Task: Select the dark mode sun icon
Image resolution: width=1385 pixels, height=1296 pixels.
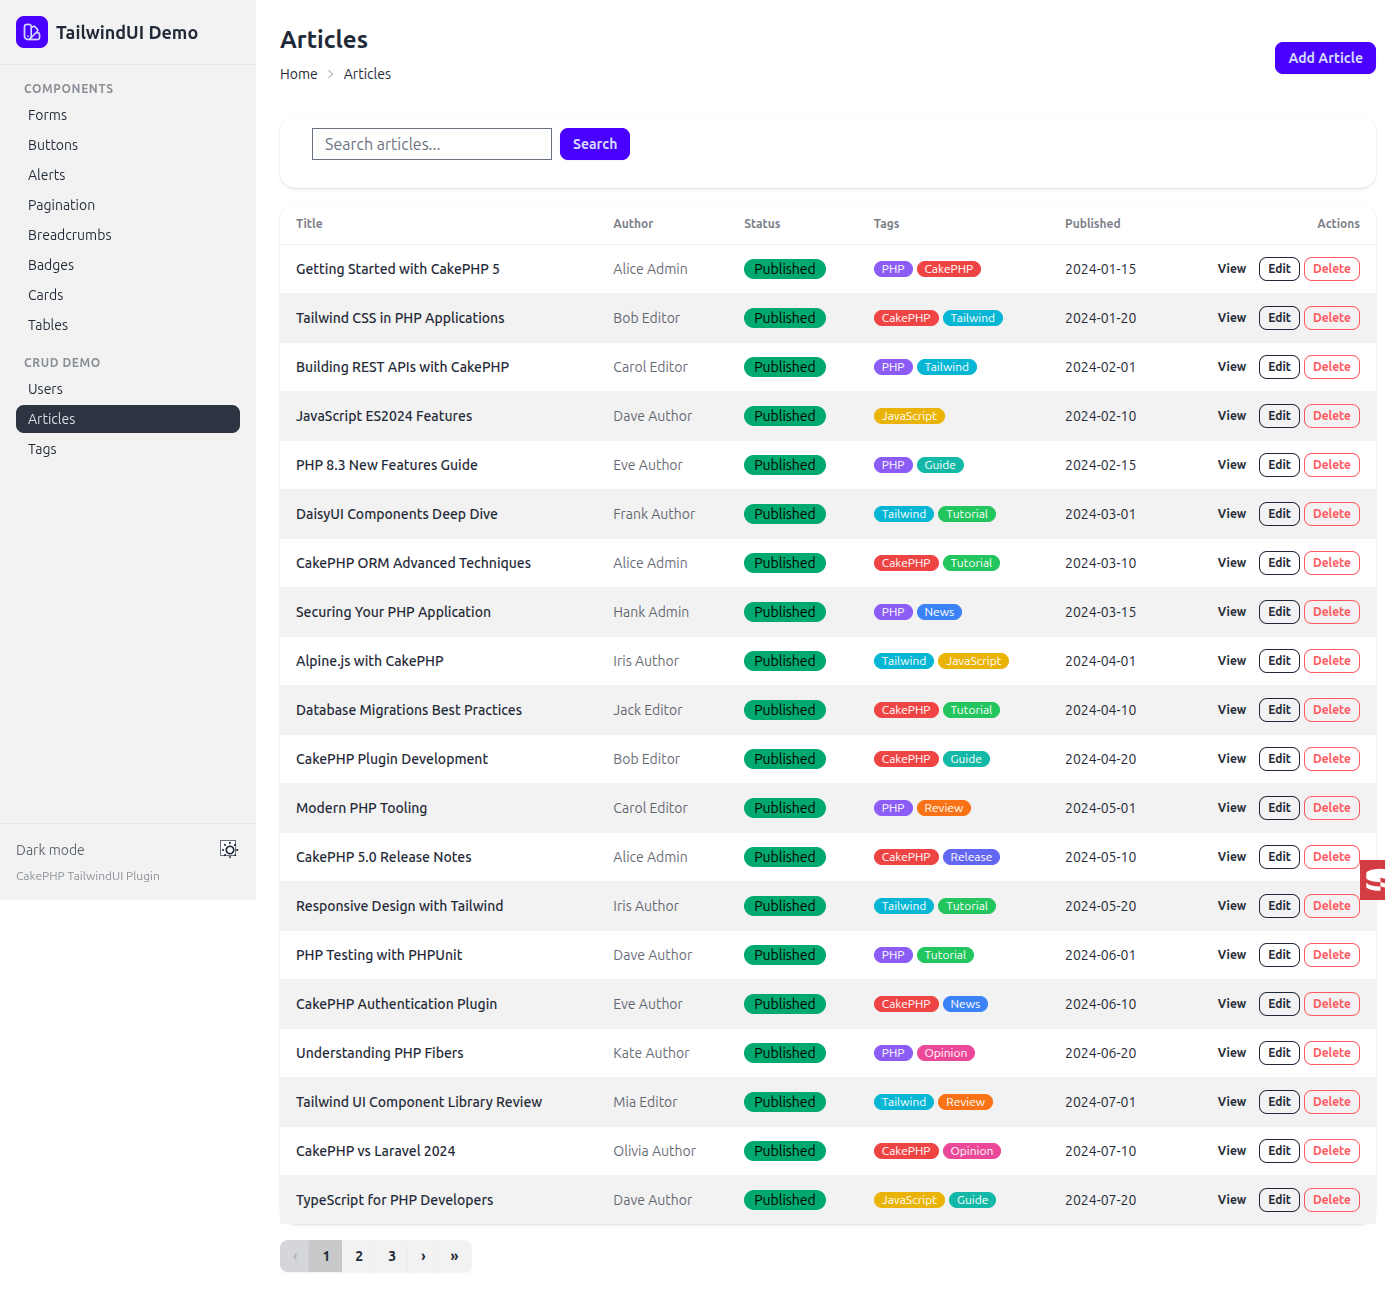Action: [229, 849]
